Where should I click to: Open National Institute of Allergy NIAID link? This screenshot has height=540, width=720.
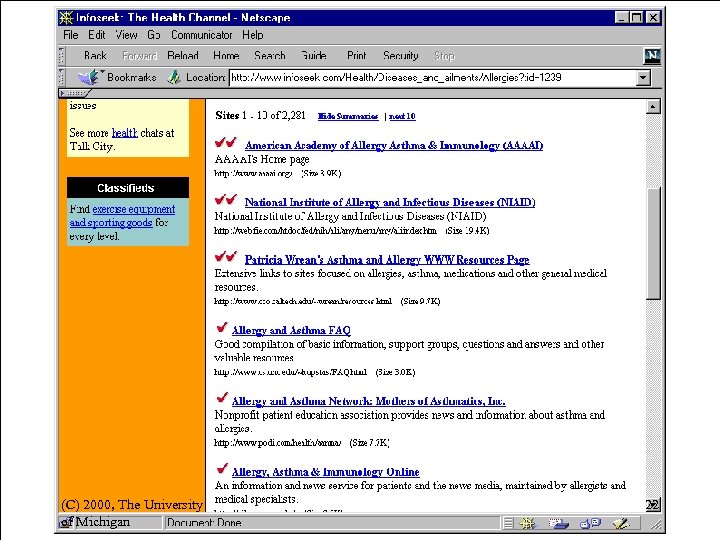(x=390, y=202)
